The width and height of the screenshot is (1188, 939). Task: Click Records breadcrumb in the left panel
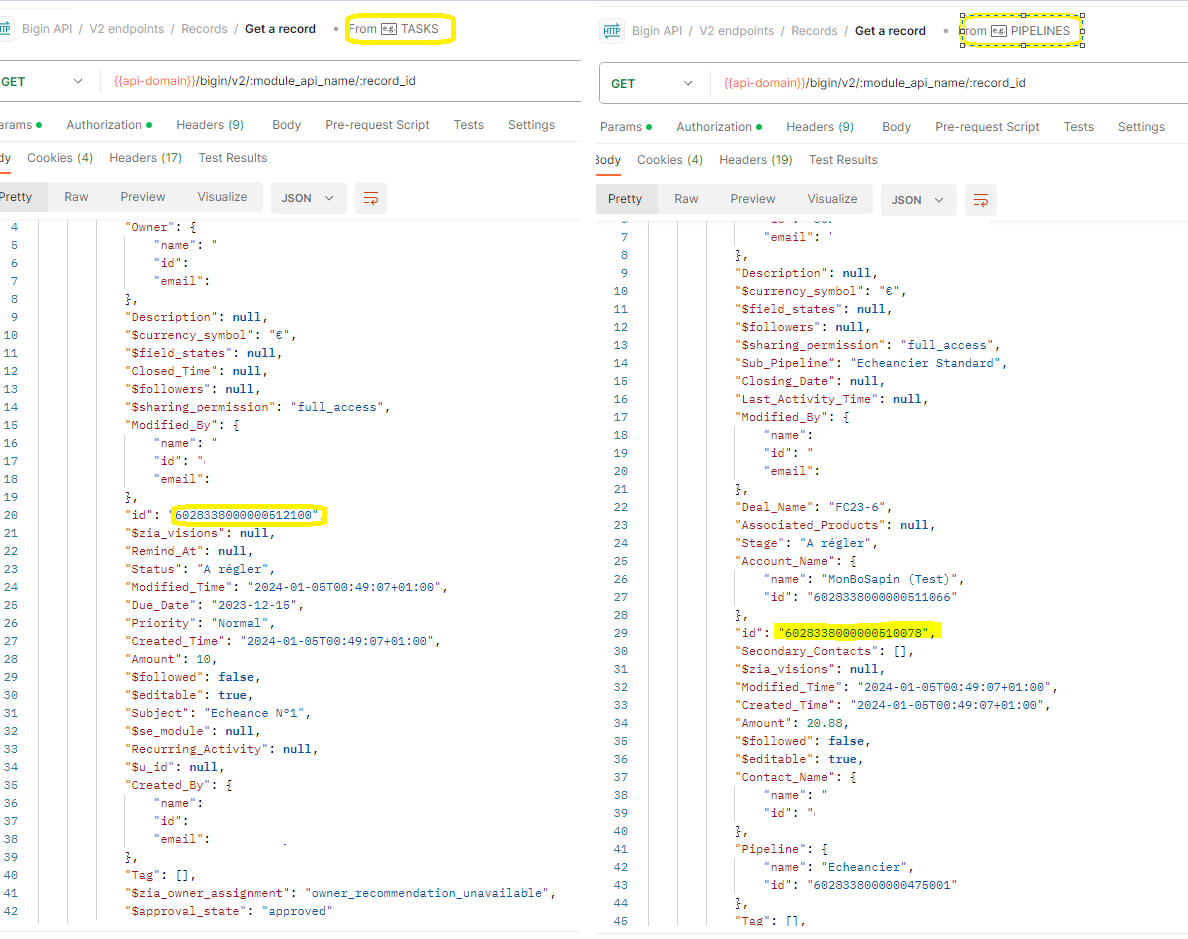click(x=204, y=29)
